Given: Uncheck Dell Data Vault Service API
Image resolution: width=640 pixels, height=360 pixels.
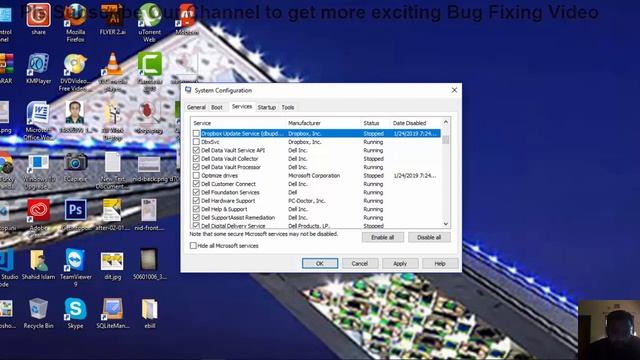Looking at the screenshot, I should [196, 150].
